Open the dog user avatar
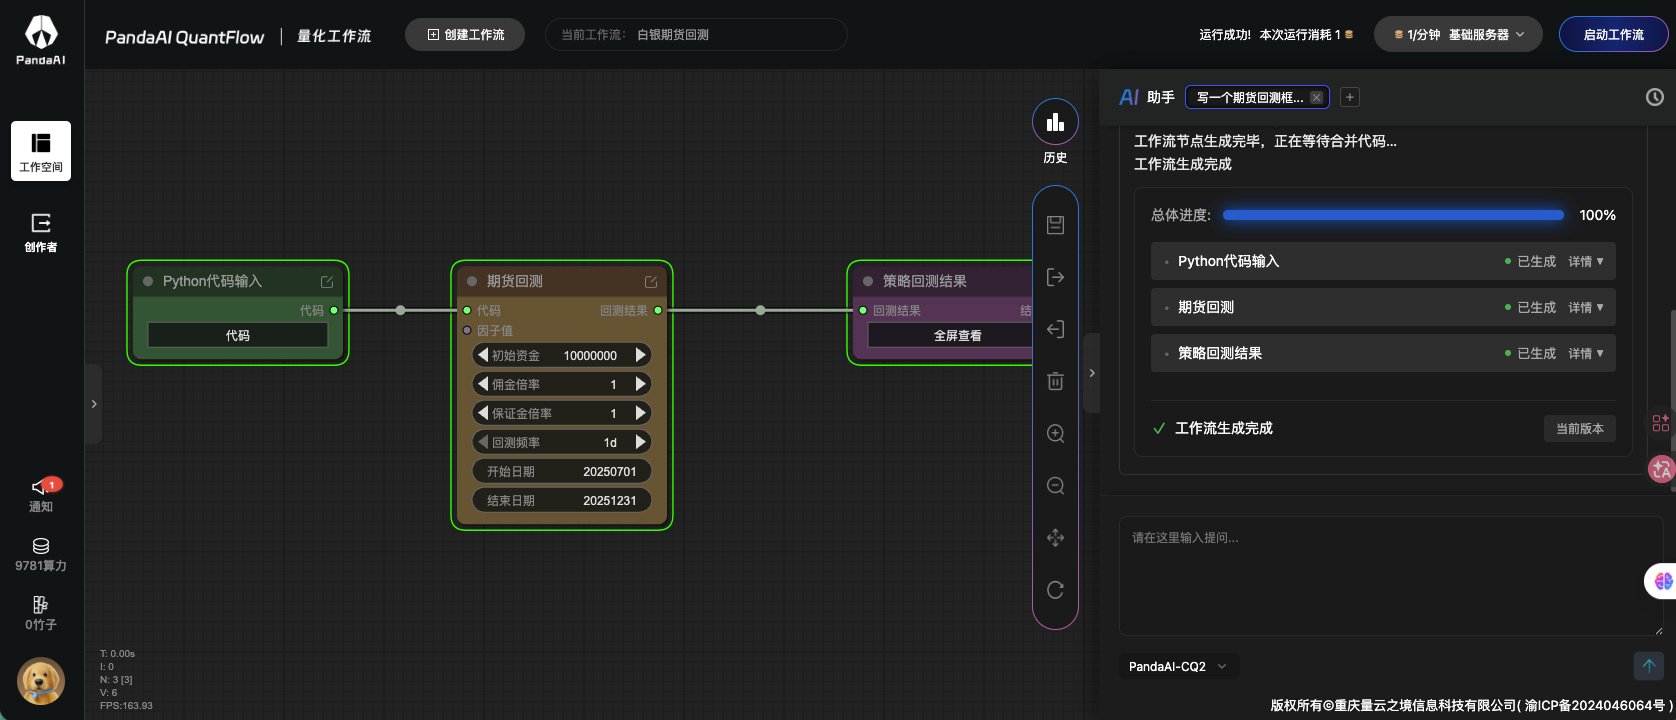 pos(41,682)
